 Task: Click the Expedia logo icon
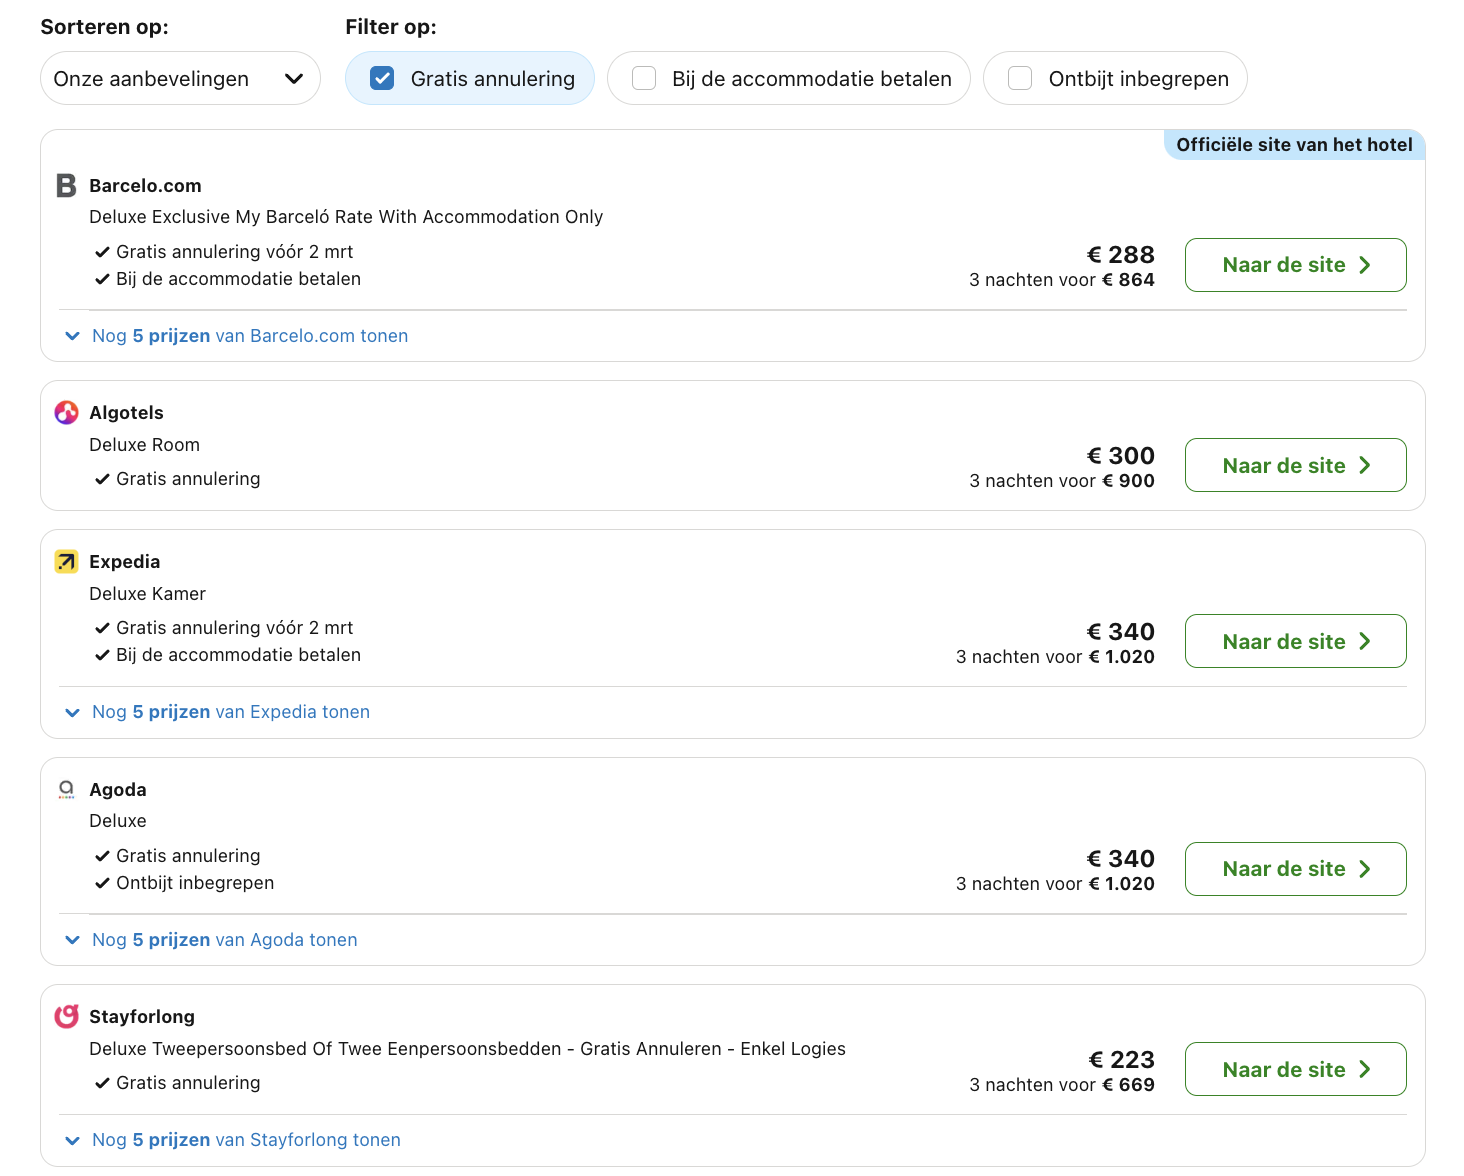point(66,561)
